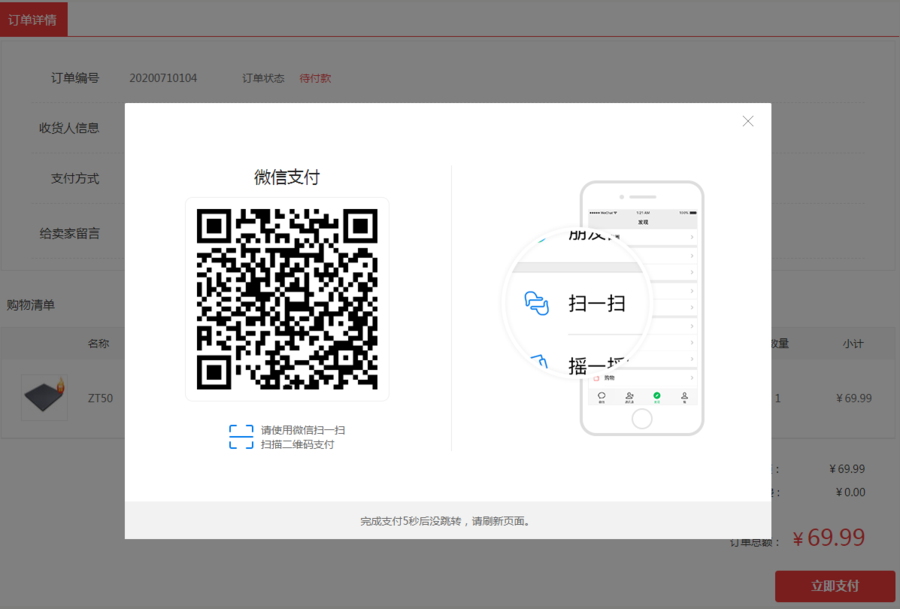900x609 pixels.
Task: Open the 订单详情 tab
Action: pyautogui.click(x=33, y=20)
